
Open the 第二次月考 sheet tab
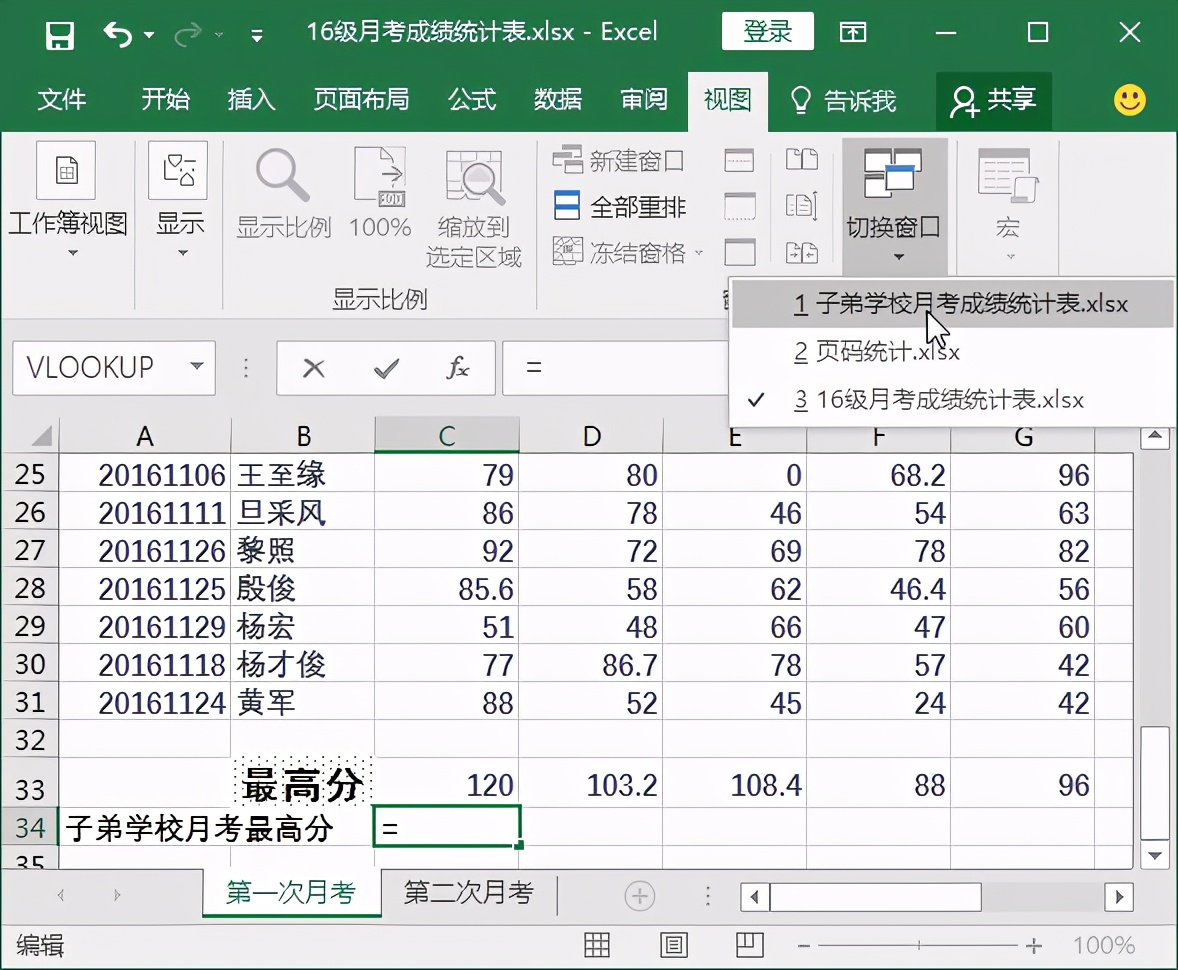(469, 895)
